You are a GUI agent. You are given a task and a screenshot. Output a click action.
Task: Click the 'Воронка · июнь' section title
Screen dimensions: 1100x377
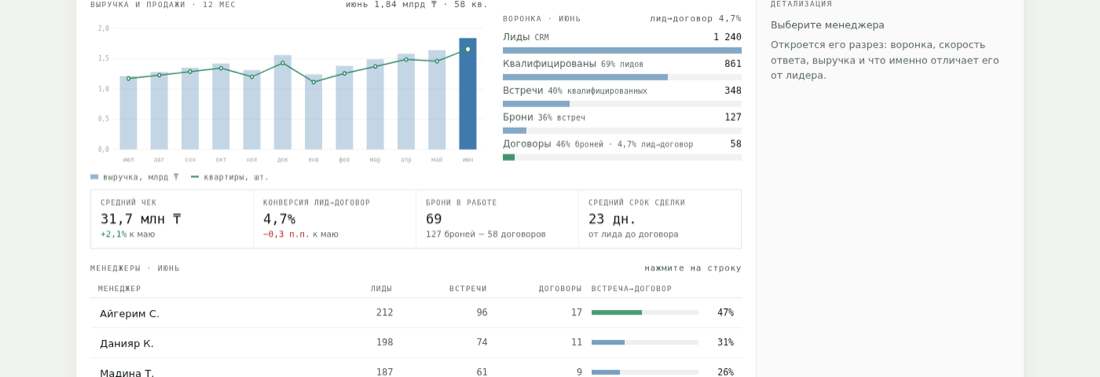point(542,18)
